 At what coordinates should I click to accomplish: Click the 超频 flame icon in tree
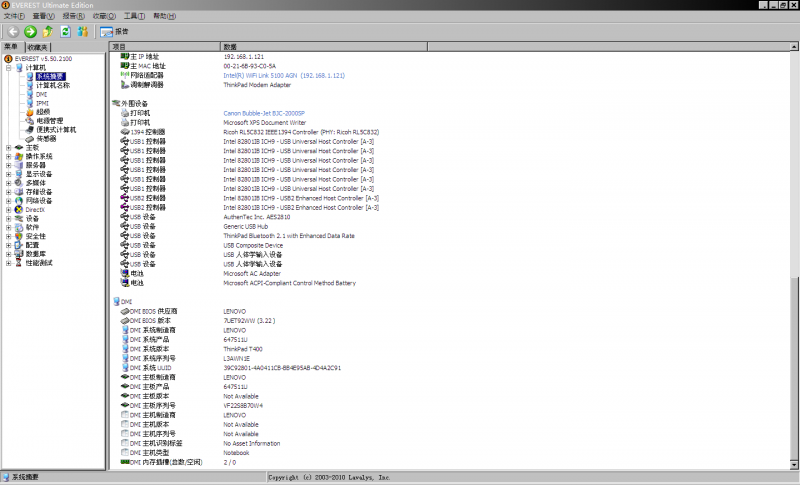point(30,112)
